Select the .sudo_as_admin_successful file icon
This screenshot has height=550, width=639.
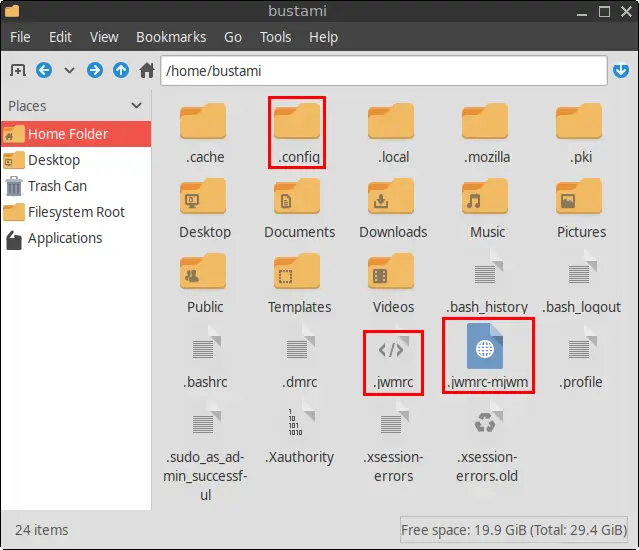(205, 420)
